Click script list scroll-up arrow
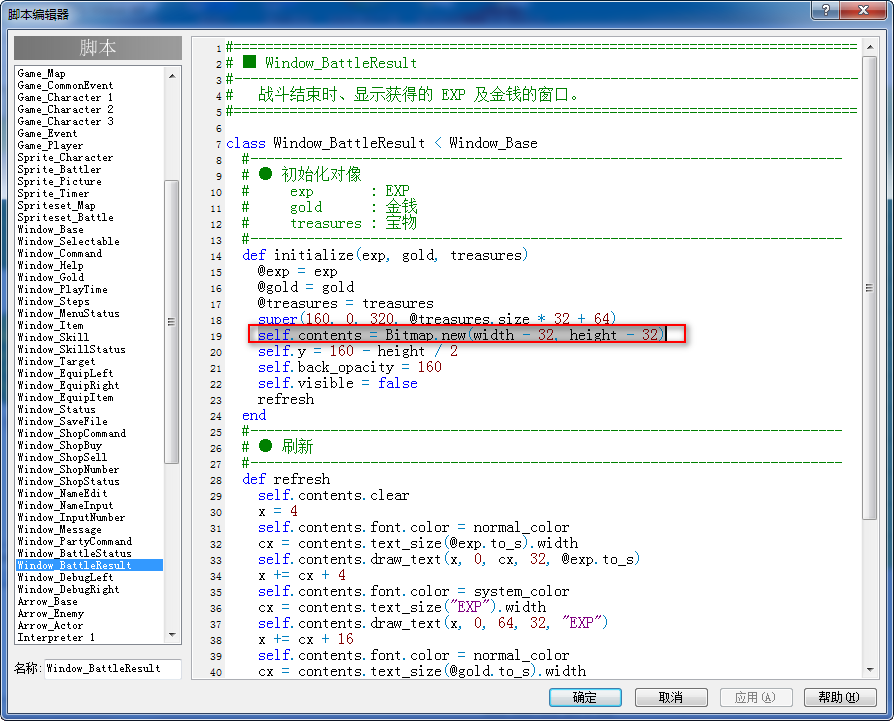Image resolution: width=894 pixels, height=721 pixels. coord(172,75)
